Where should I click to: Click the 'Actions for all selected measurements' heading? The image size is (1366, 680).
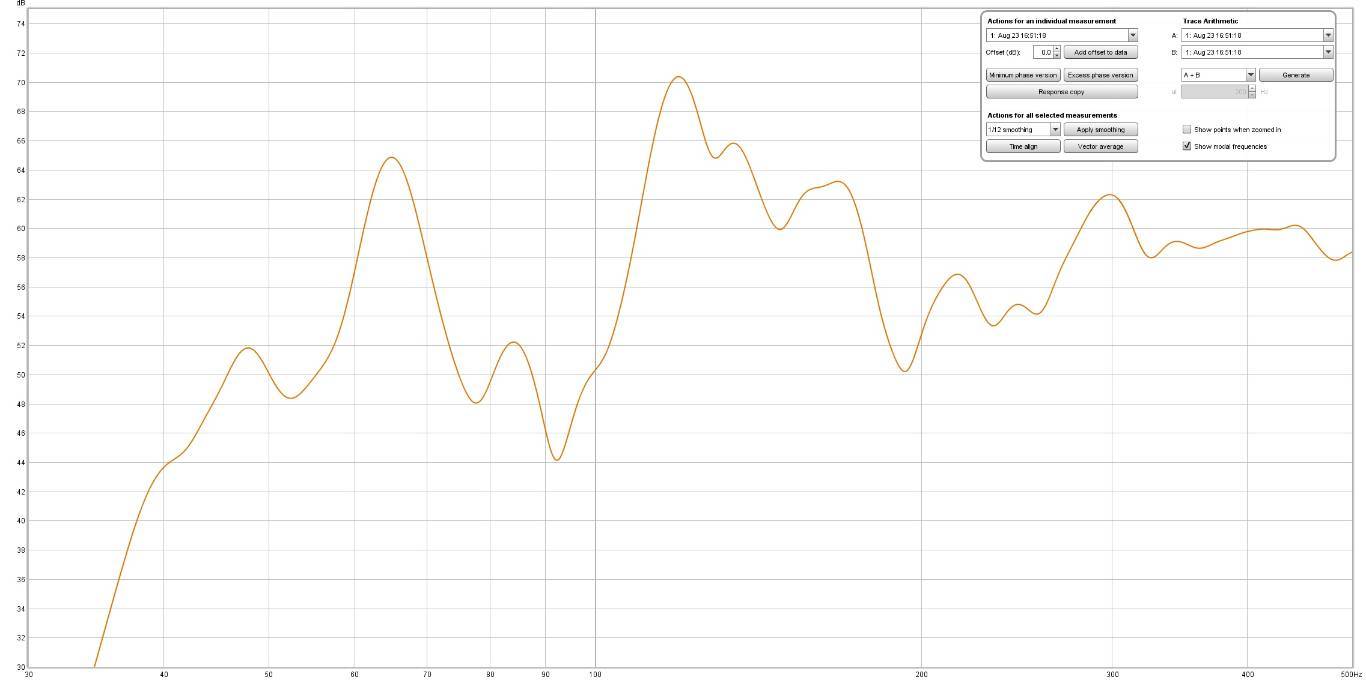pyautogui.click(x=1052, y=115)
